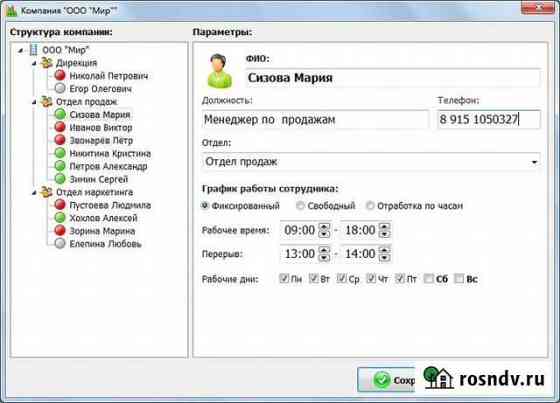Collapse the Дирекция tree branch
Viewport: 560px width, 403px height.
click(34, 63)
